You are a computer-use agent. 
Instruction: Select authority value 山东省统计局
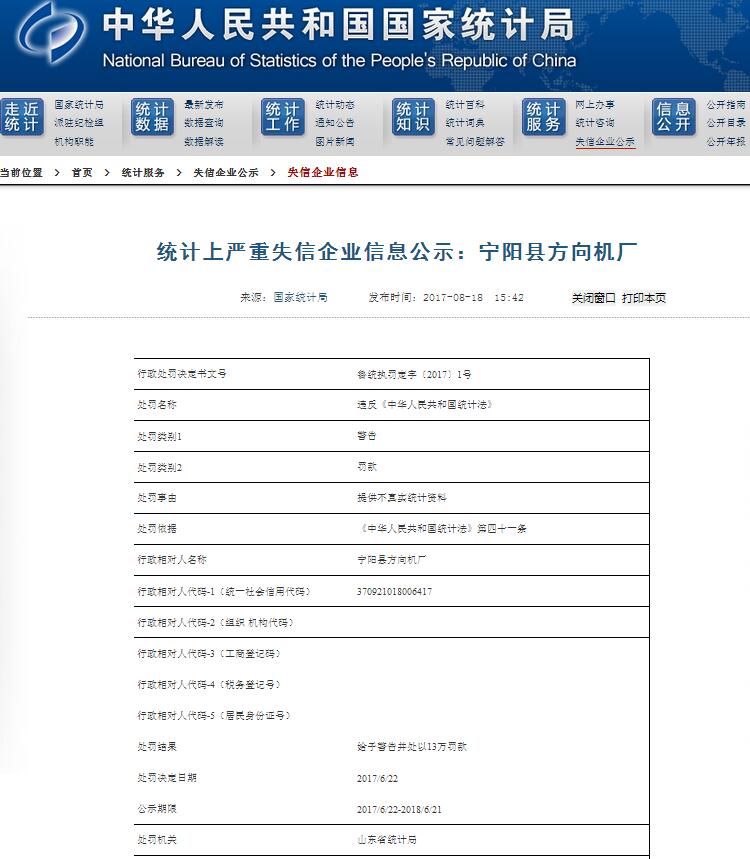tap(387, 840)
